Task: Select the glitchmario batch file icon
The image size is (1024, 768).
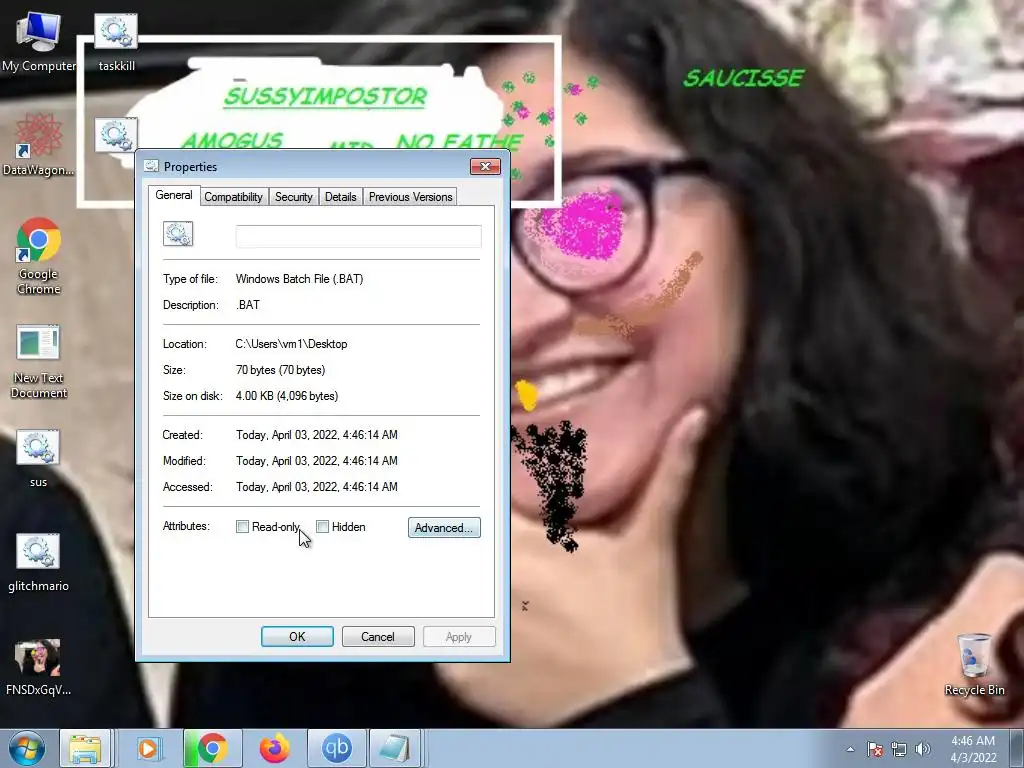Action: (38, 563)
